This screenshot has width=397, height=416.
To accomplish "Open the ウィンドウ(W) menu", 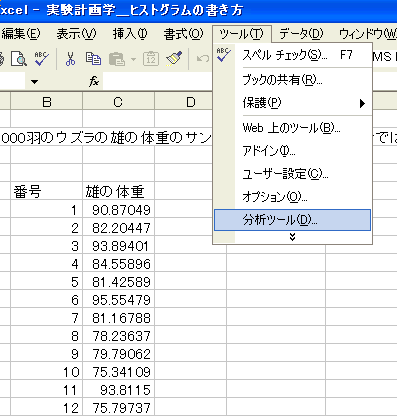I will coord(368,34).
